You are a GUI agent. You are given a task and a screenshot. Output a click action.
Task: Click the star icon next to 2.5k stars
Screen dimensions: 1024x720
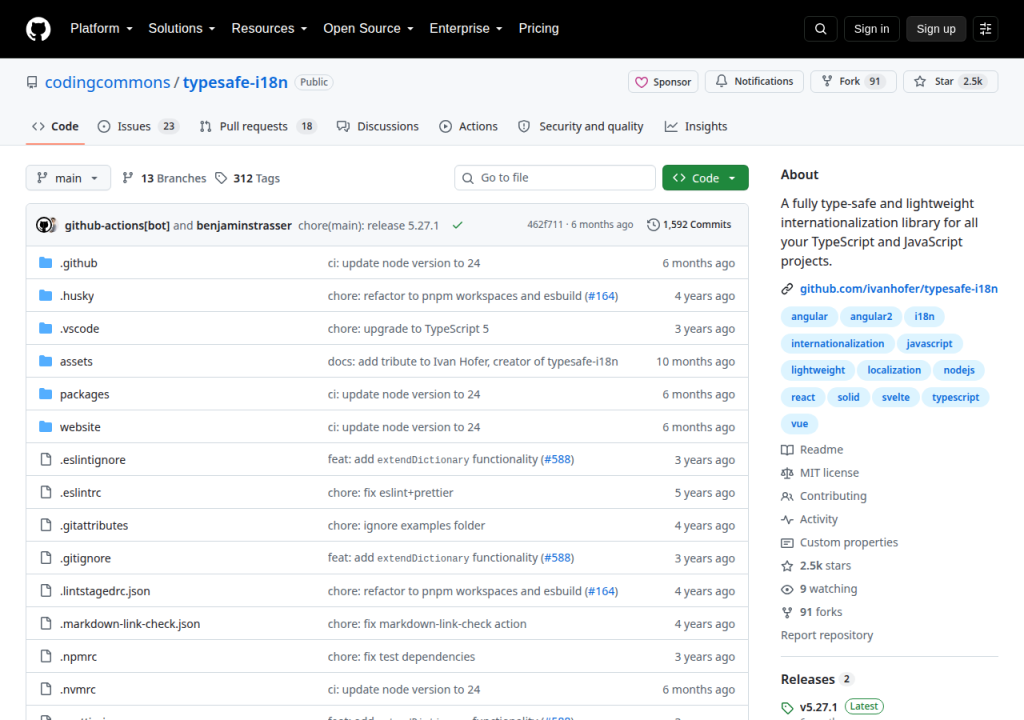click(x=787, y=566)
